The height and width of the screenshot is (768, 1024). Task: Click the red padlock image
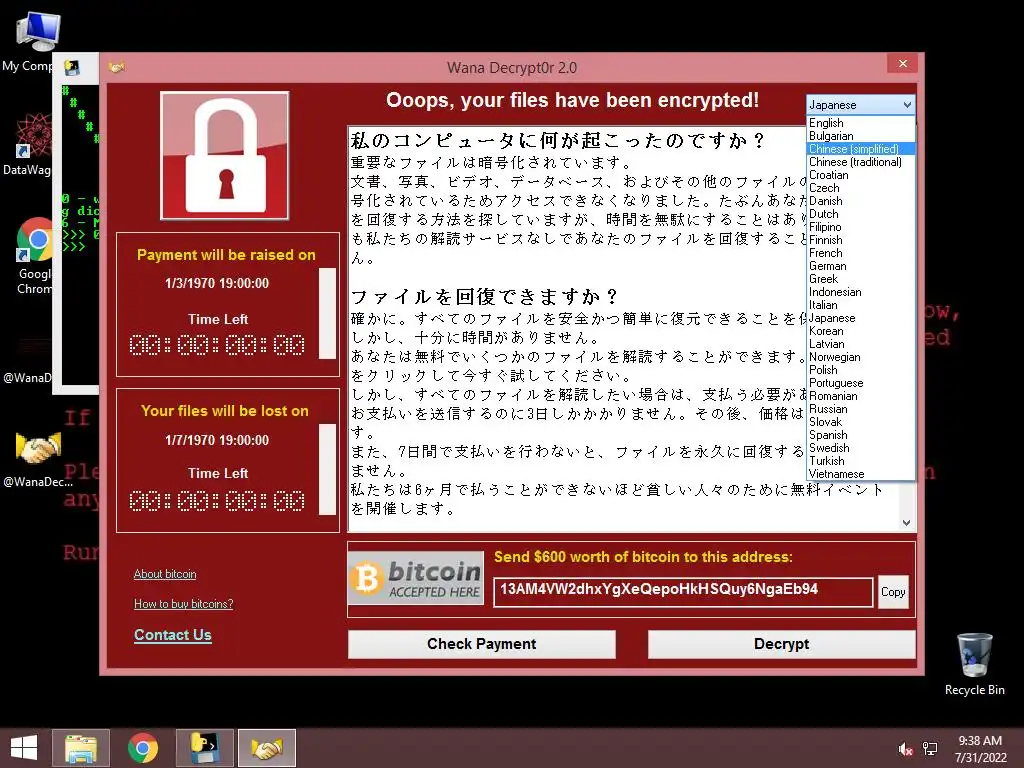[x=225, y=155]
